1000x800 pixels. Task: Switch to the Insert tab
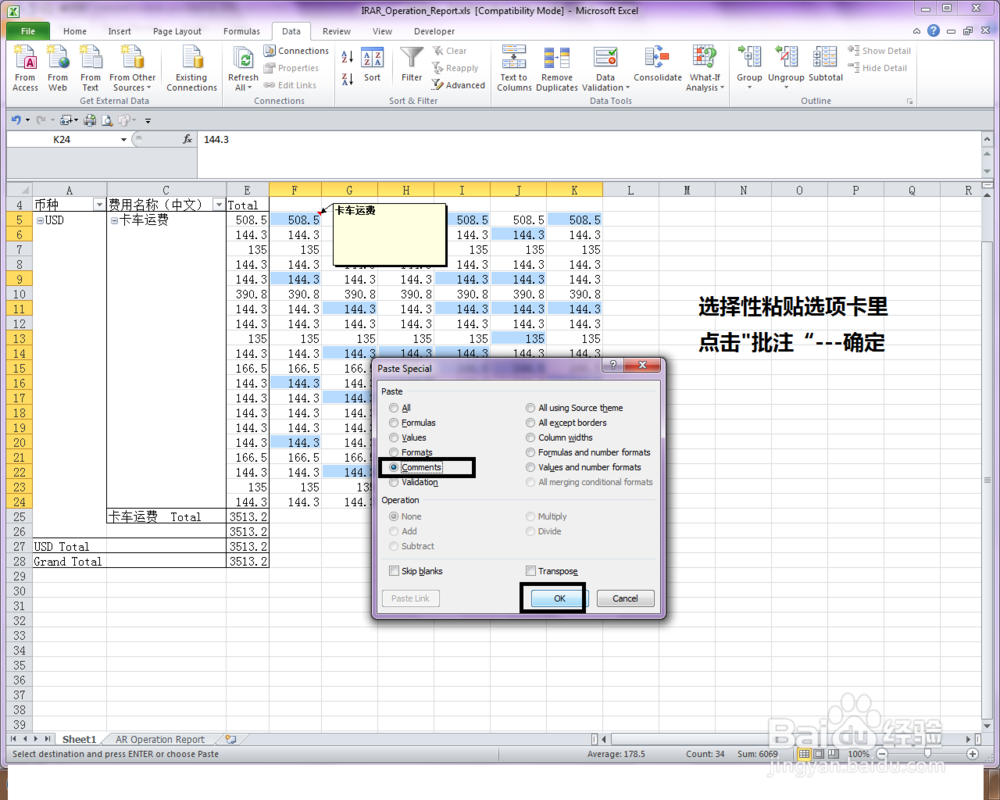click(x=119, y=31)
